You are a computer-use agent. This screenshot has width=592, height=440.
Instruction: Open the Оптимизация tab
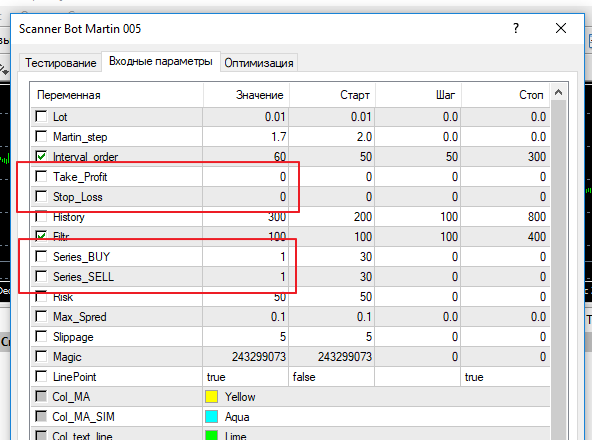point(259,63)
